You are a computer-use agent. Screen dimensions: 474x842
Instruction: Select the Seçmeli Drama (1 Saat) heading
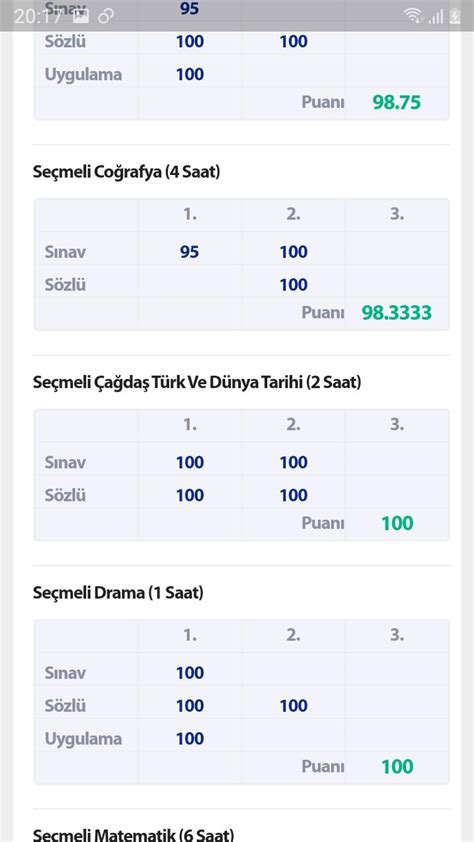pyautogui.click(x=118, y=593)
